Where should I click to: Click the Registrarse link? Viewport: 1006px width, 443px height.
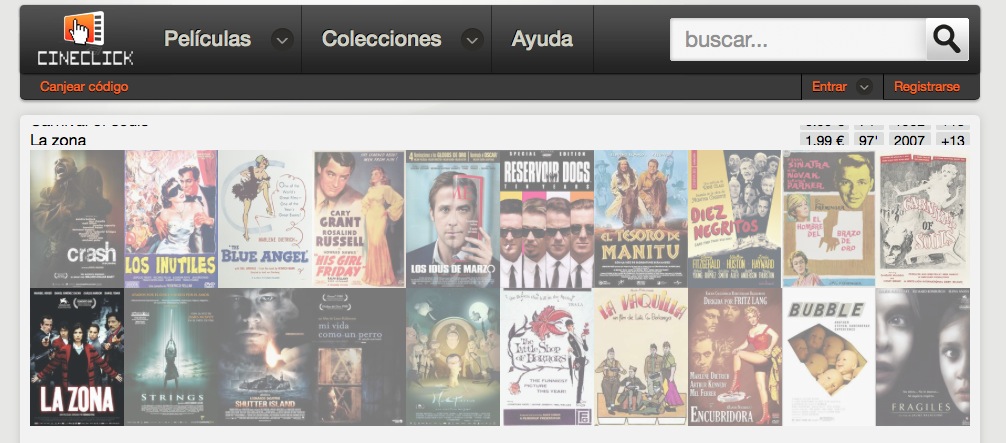tap(927, 87)
